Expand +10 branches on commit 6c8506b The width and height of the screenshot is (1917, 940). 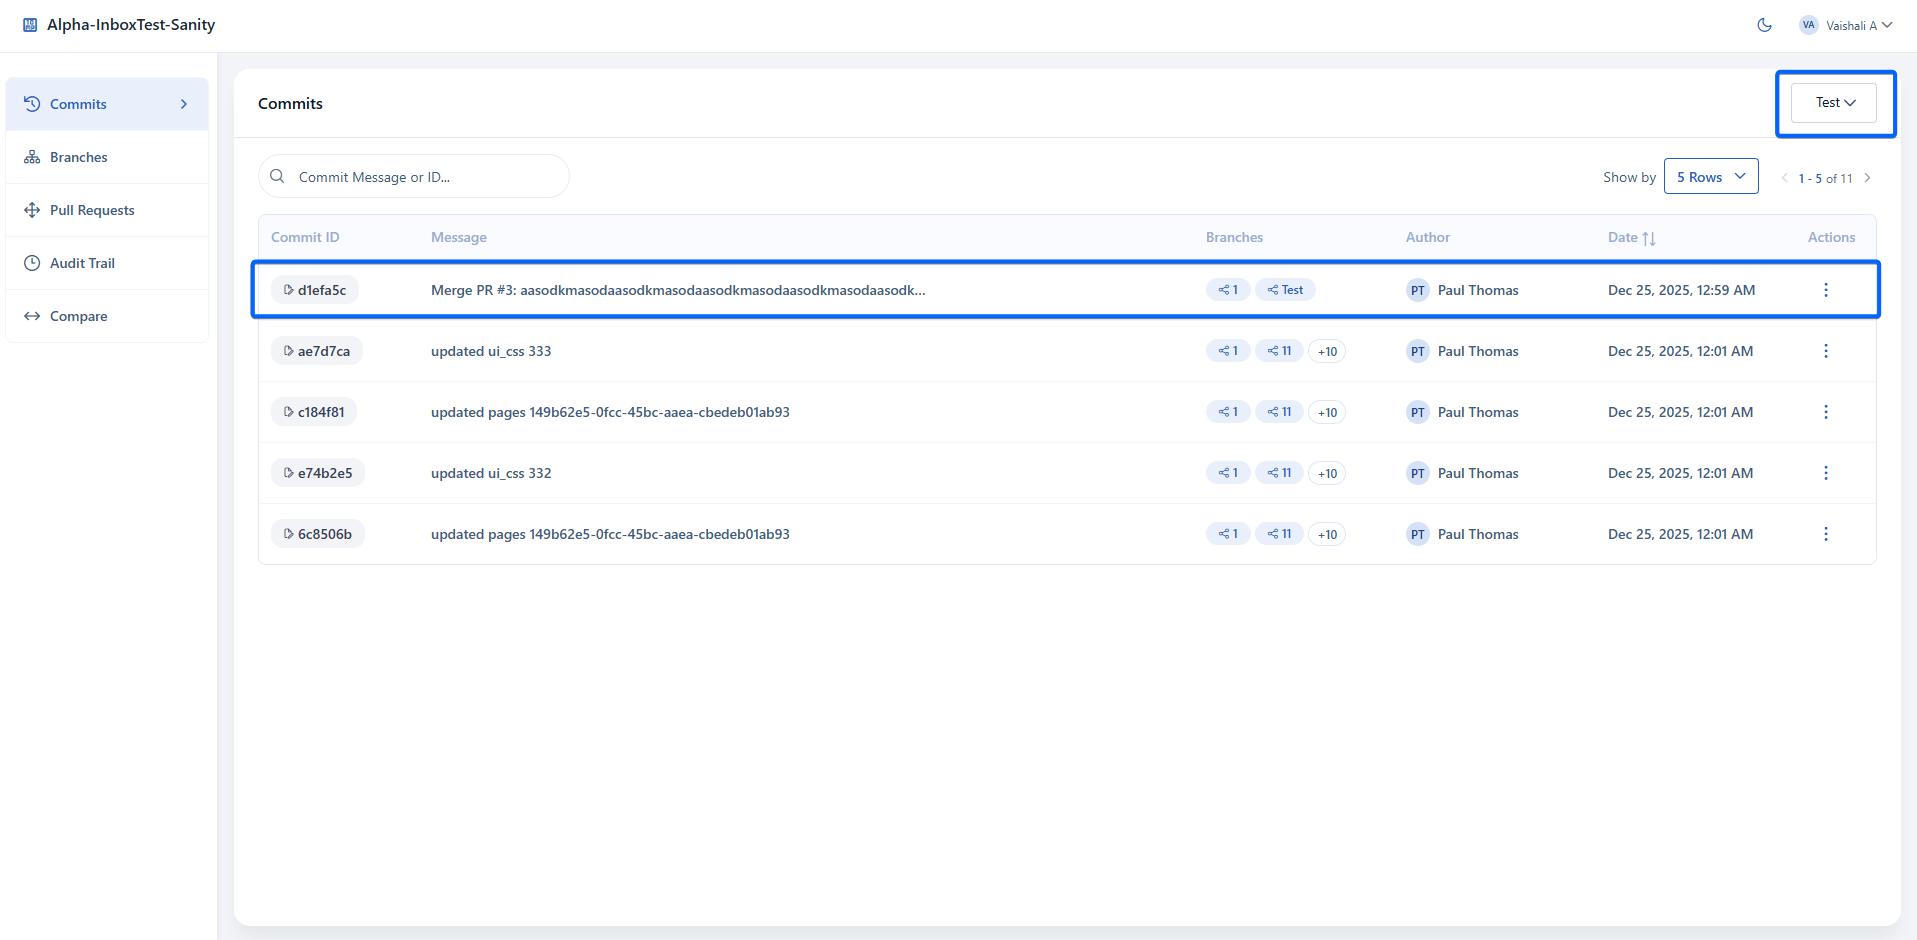pos(1327,534)
